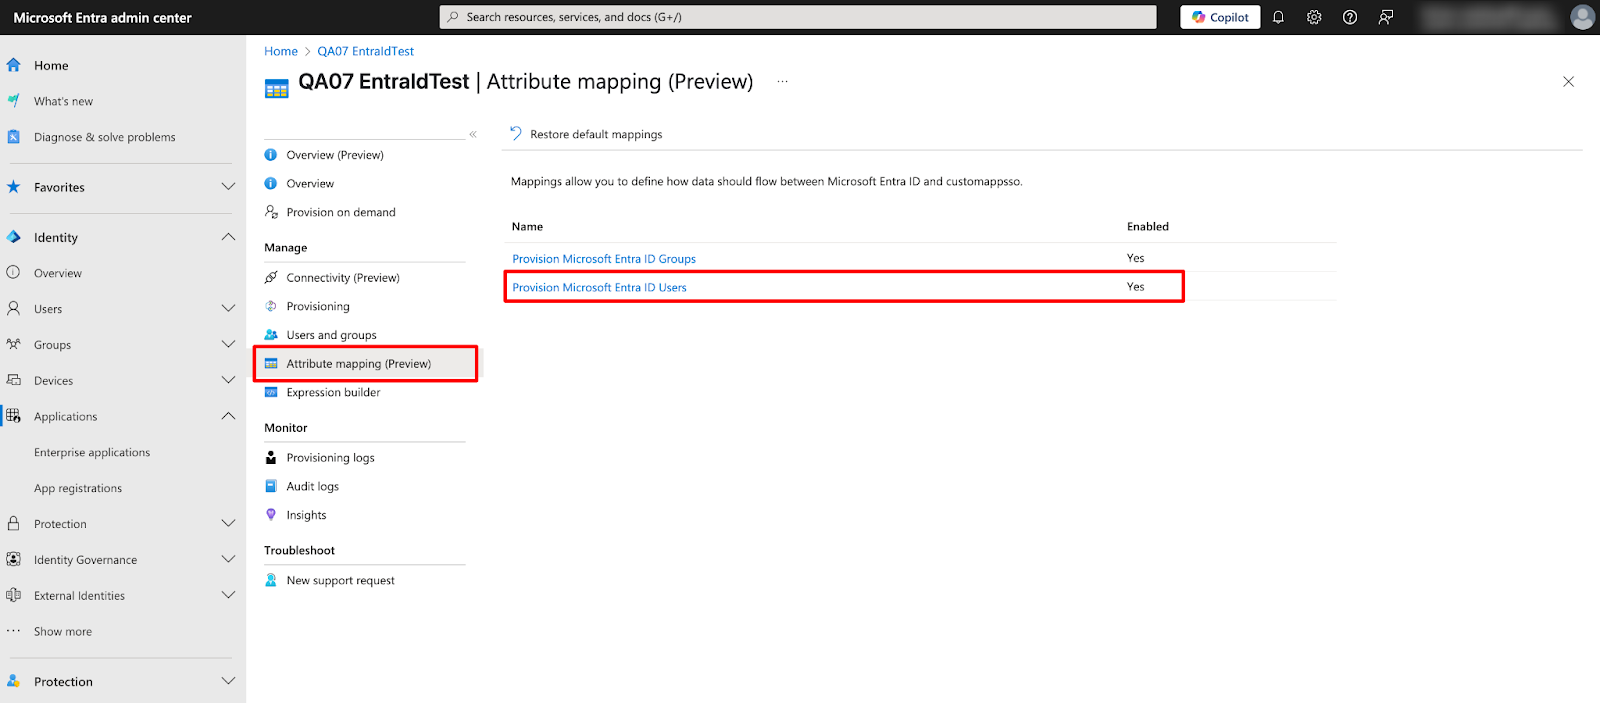Click the Diagnose & solve problems icon
Image resolution: width=1600 pixels, height=703 pixels.
tap(14, 137)
